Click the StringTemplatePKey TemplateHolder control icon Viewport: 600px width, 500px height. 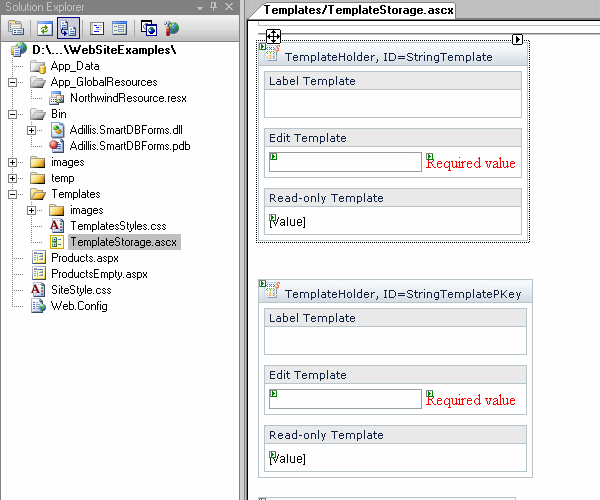point(270,290)
